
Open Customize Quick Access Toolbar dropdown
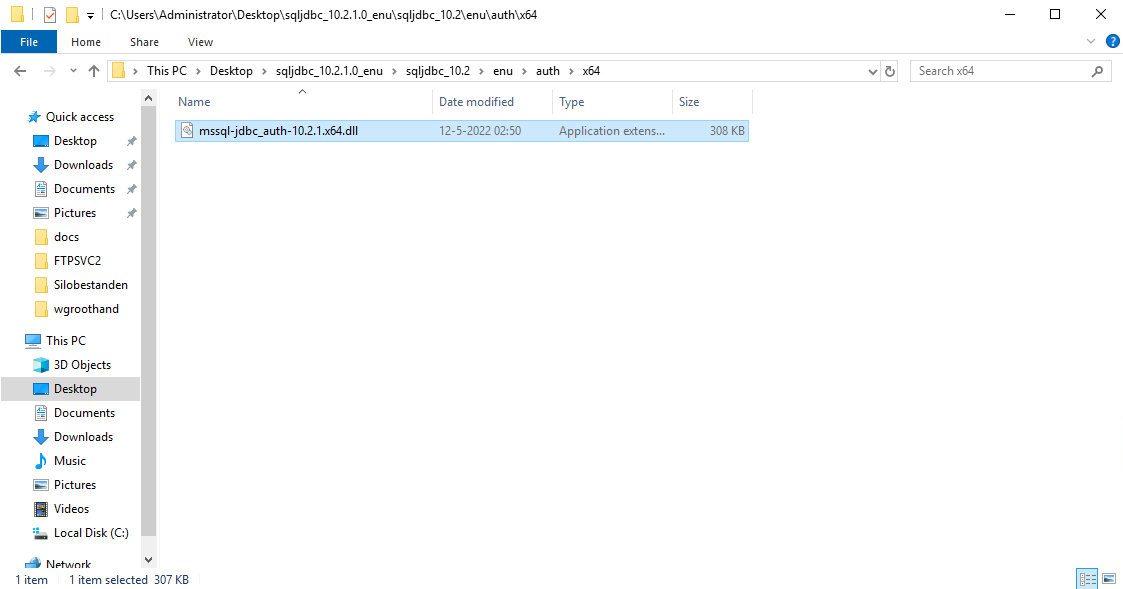[91, 16]
